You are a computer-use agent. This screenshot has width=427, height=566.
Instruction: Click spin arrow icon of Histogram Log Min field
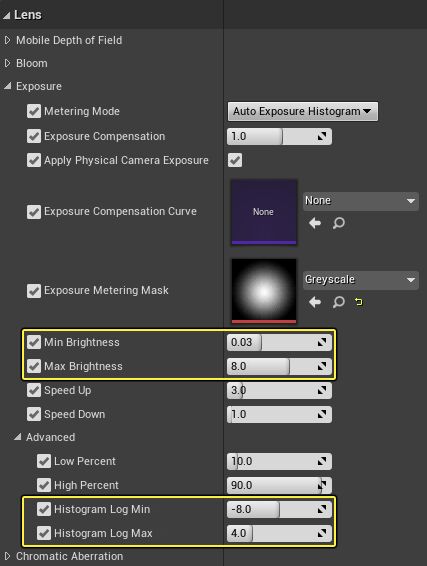322,509
